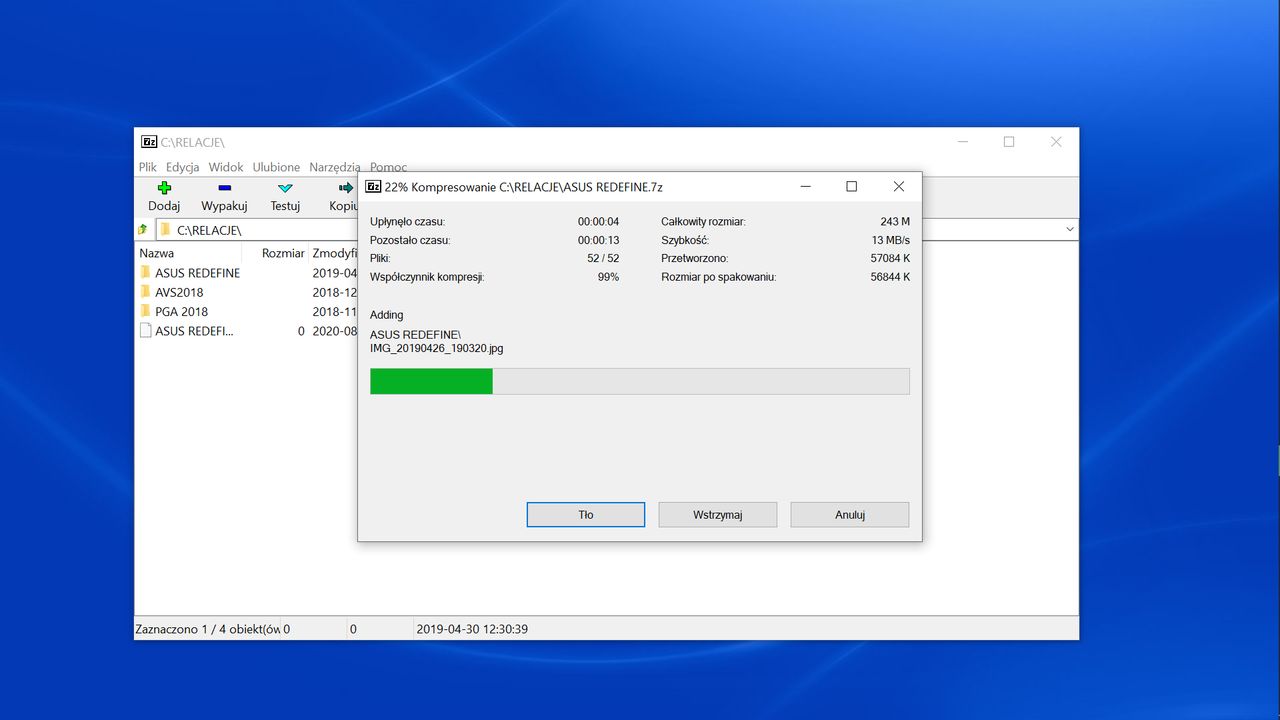This screenshot has width=1280, height=720.
Task: Click the 7z icon in compression dialog title
Action: tap(373, 186)
